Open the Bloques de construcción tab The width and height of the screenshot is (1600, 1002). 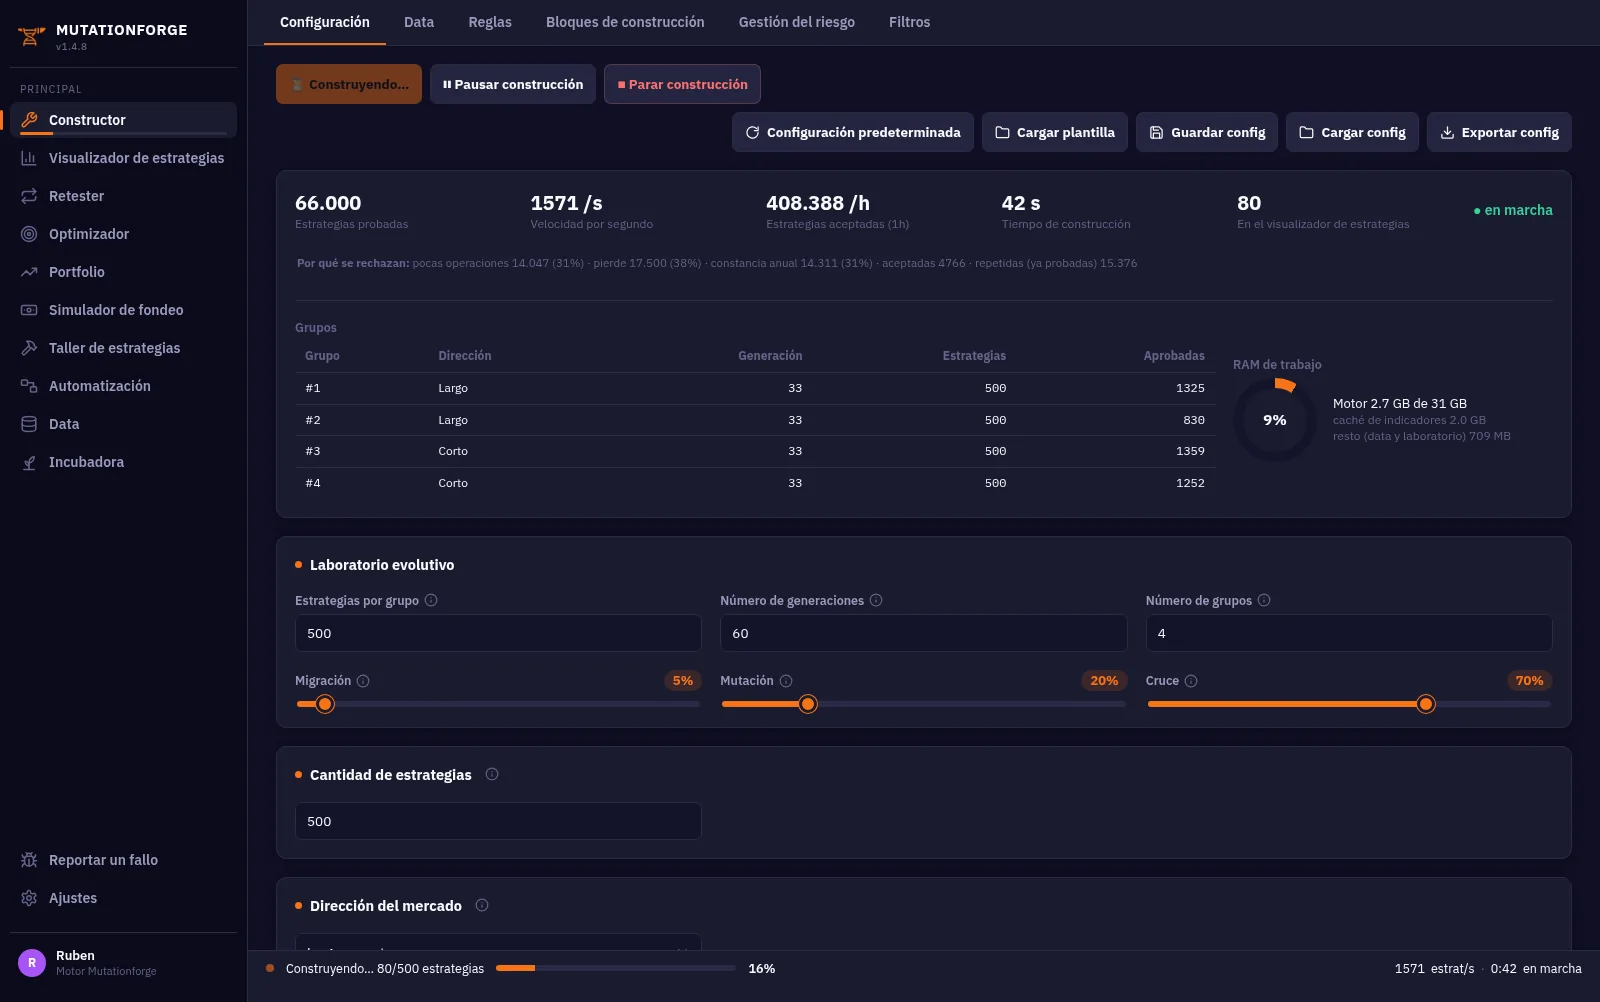[x=625, y=22]
